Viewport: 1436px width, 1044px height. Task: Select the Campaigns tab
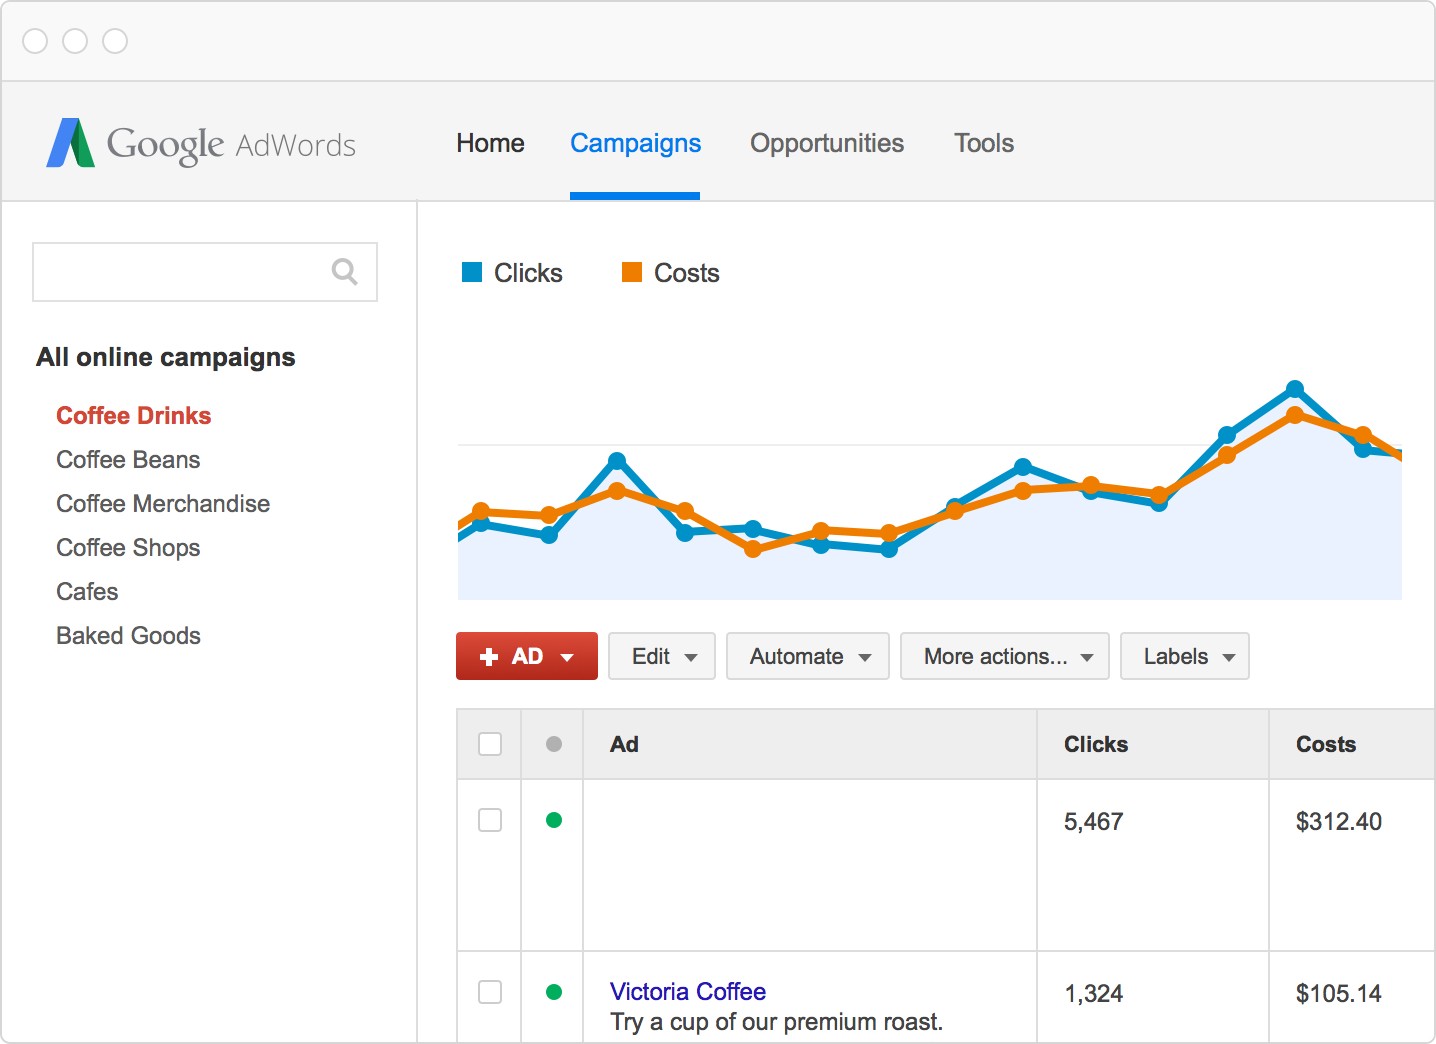coord(635,143)
